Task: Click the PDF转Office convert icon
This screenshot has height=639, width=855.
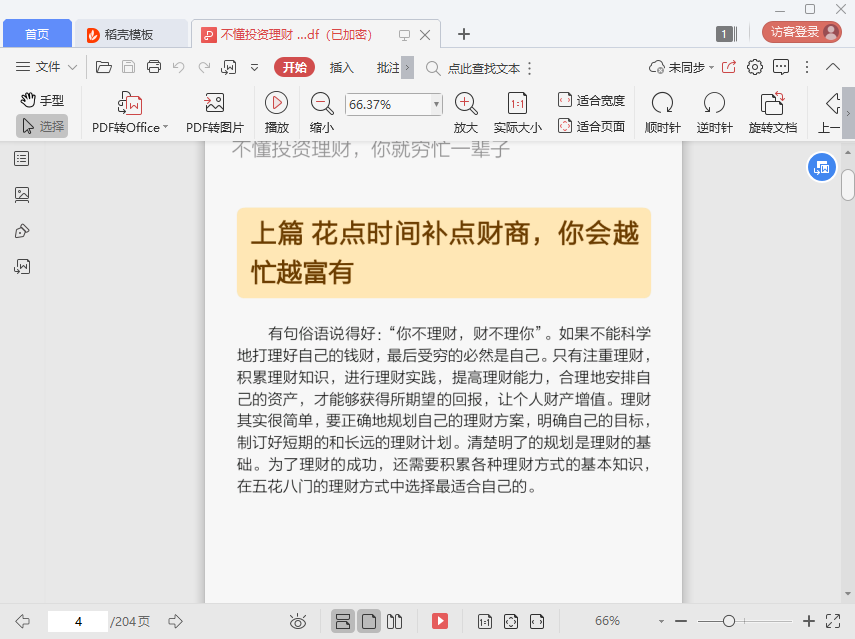Action: (x=130, y=103)
